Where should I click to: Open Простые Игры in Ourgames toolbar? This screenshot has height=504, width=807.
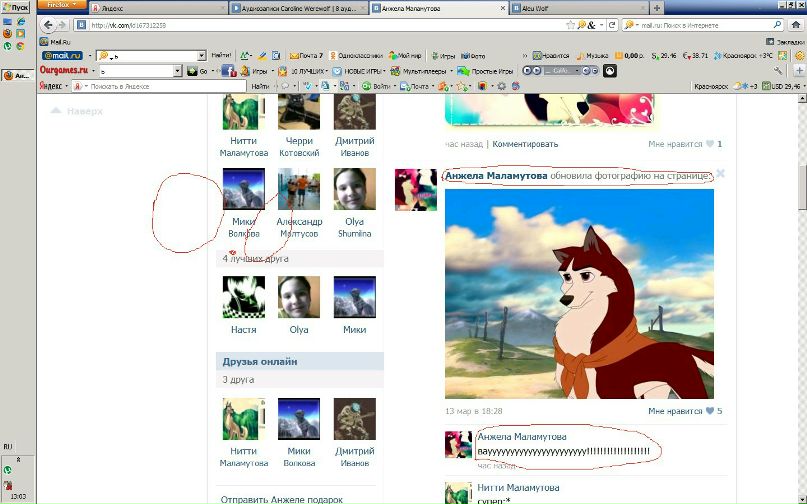485,71
